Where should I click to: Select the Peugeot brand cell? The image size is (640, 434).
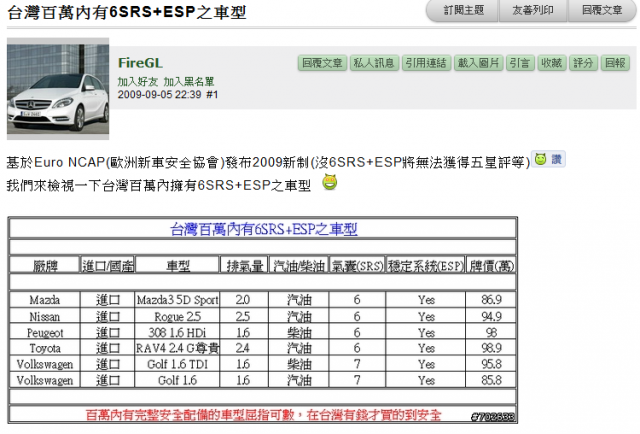pyautogui.click(x=45, y=333)
